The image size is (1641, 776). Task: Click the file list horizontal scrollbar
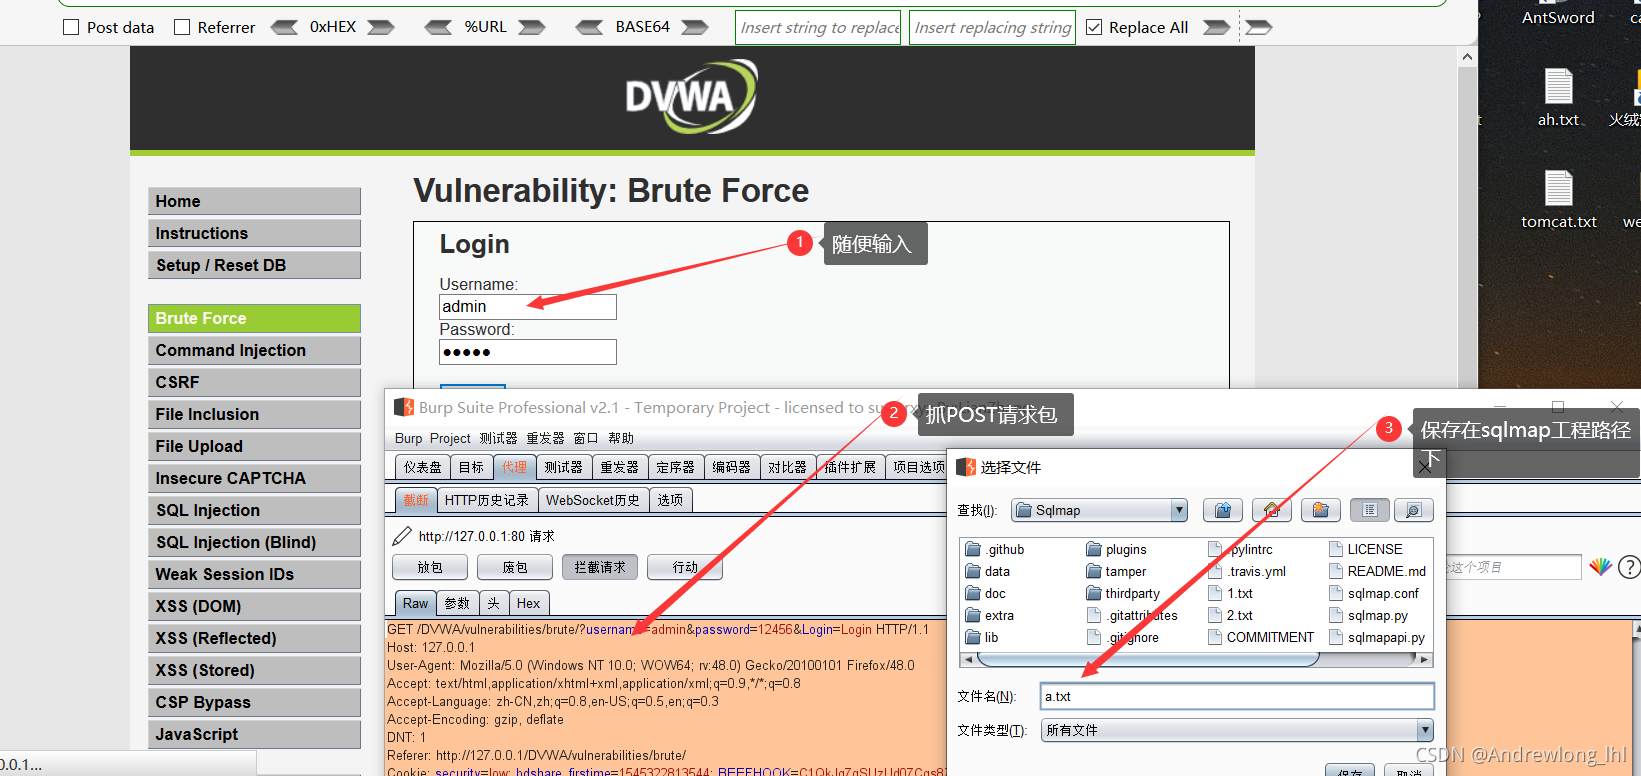coord(1149,659)
